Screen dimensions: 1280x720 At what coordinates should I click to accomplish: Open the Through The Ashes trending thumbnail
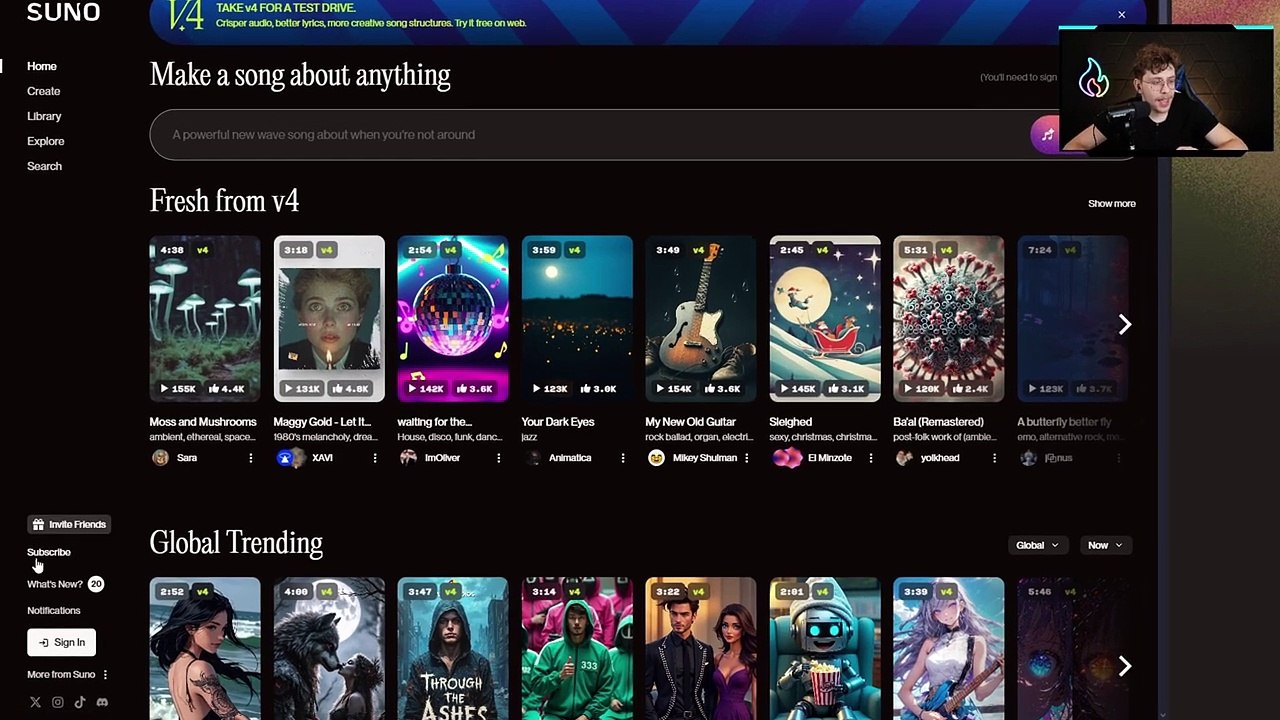[453, 649]
